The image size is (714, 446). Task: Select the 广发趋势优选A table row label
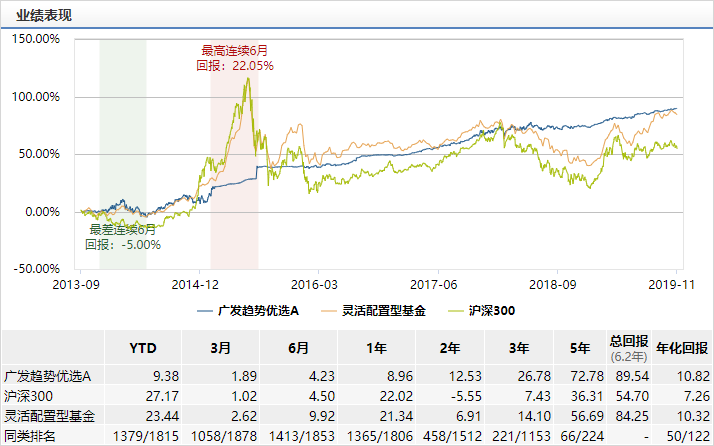click(x=48, y=376)
